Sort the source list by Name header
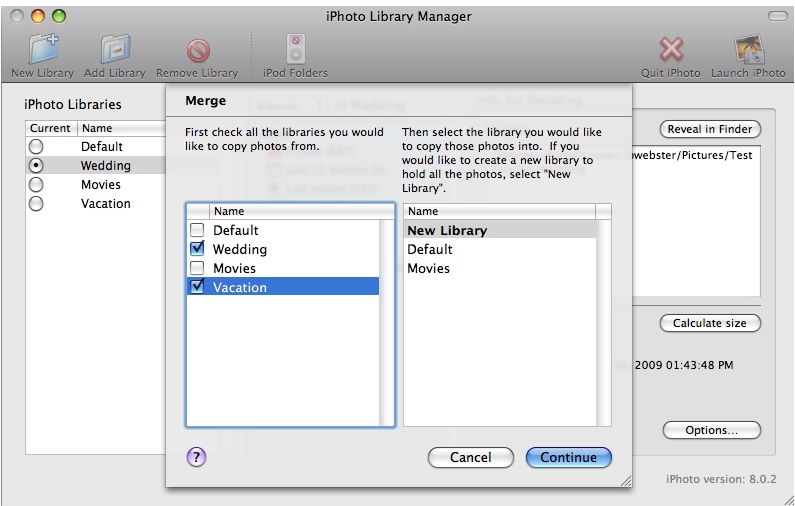 click(x=290, y=211)
